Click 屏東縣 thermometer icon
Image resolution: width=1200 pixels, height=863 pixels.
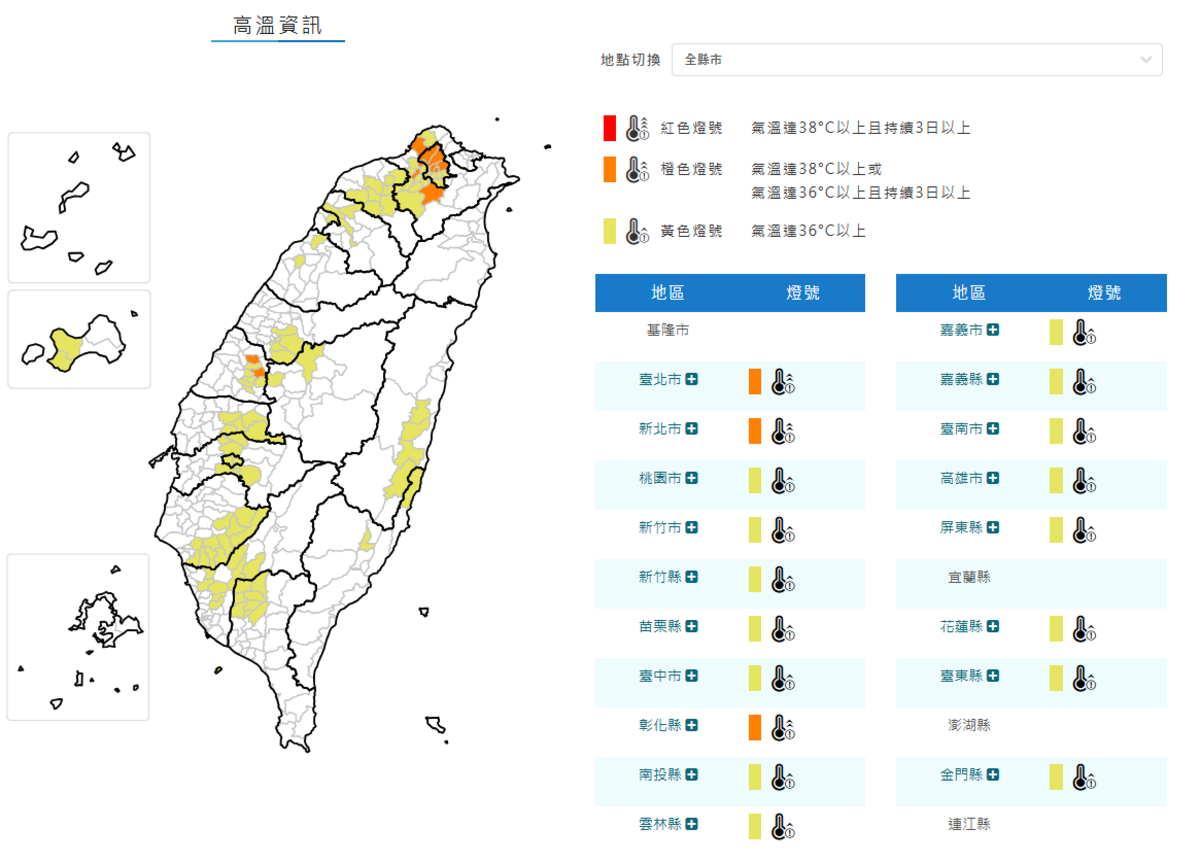pos(1084,530)
